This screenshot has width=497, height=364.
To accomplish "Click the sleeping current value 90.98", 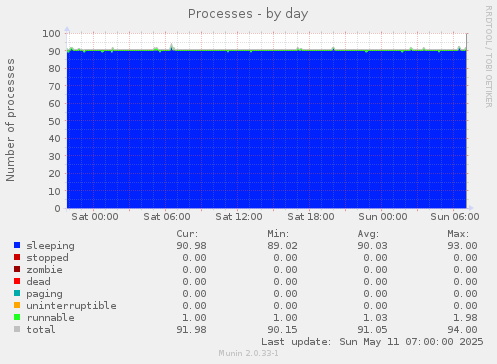I will 192,246.
